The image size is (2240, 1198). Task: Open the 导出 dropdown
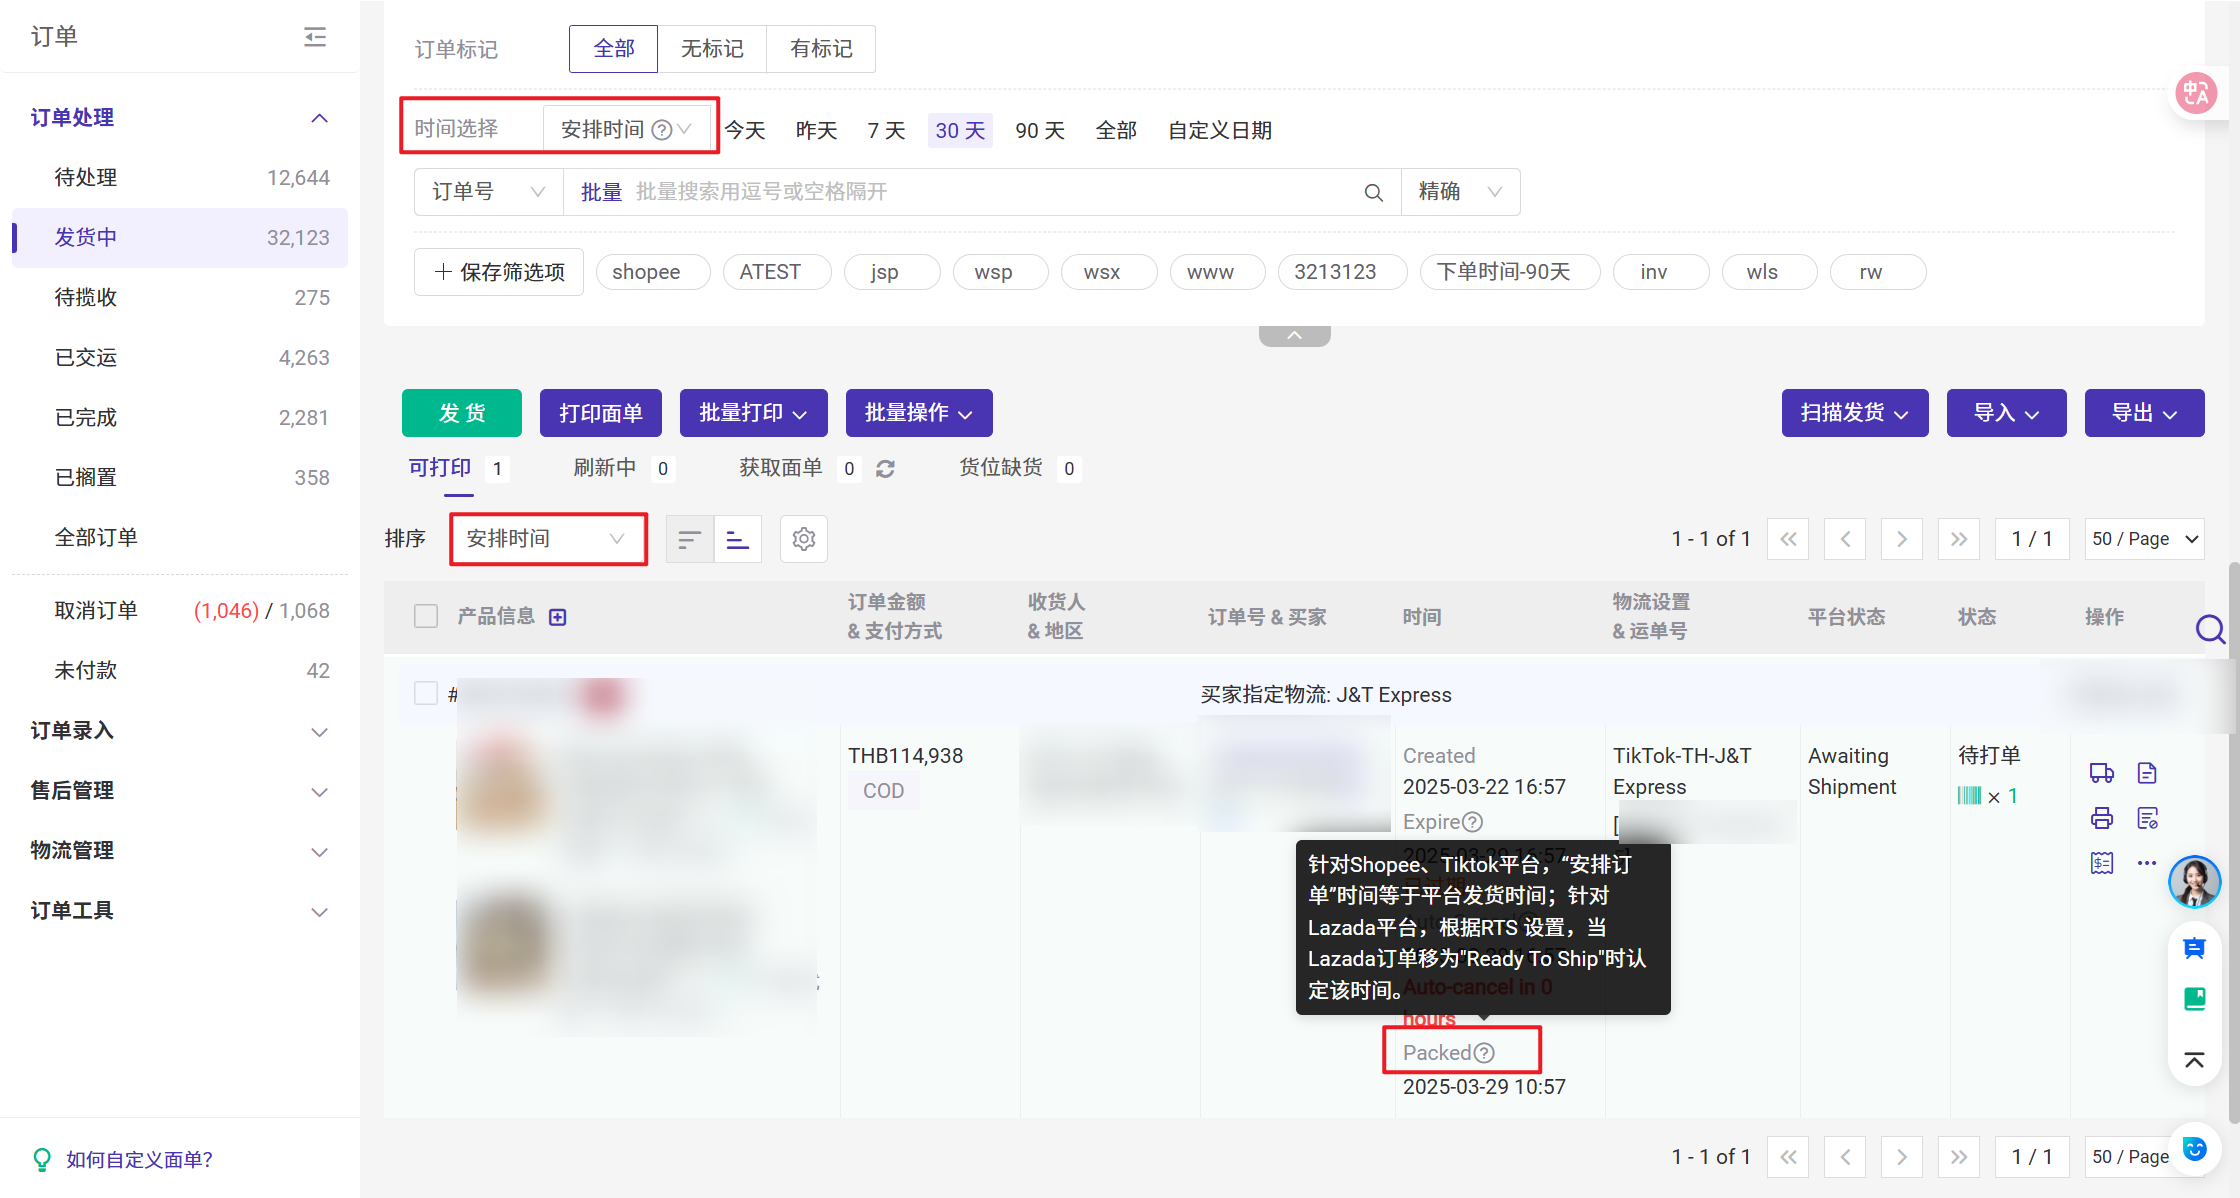2144,413
